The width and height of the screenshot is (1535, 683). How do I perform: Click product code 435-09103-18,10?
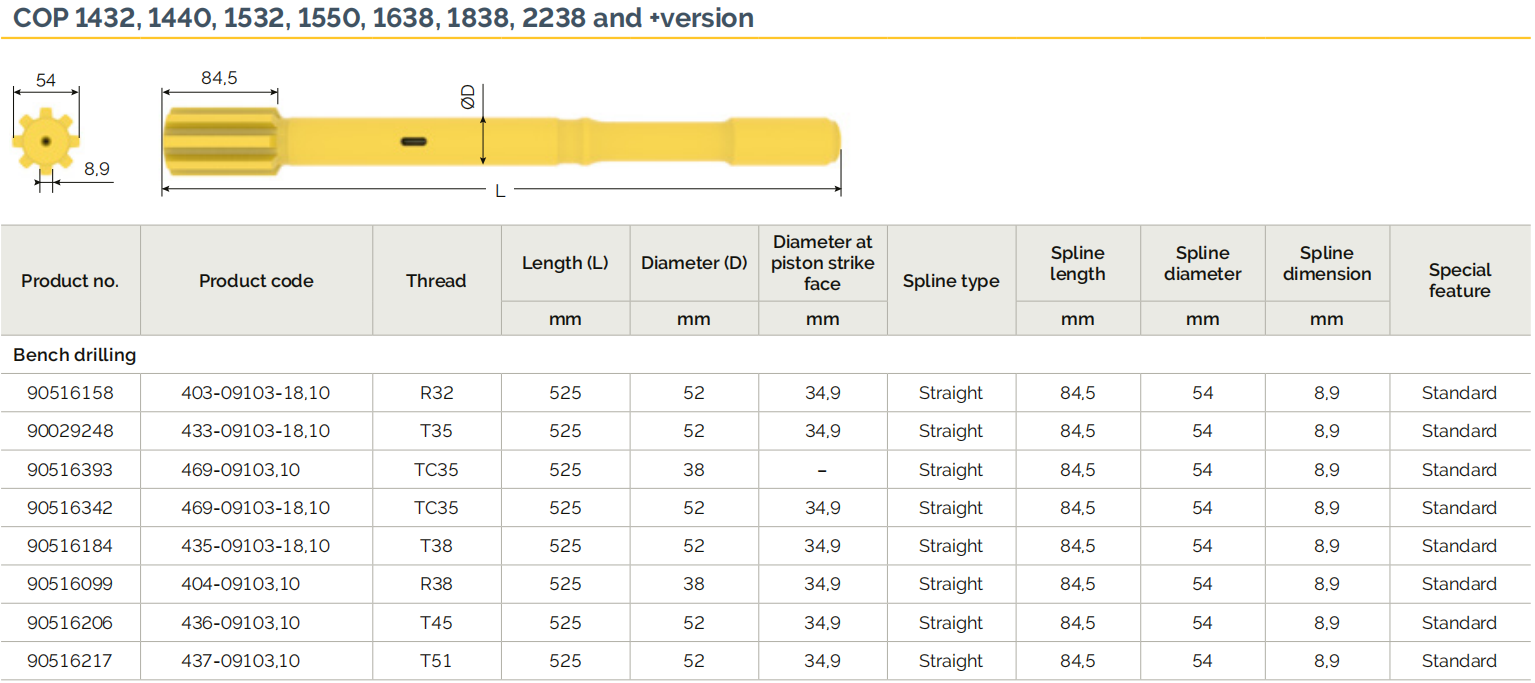256,546
